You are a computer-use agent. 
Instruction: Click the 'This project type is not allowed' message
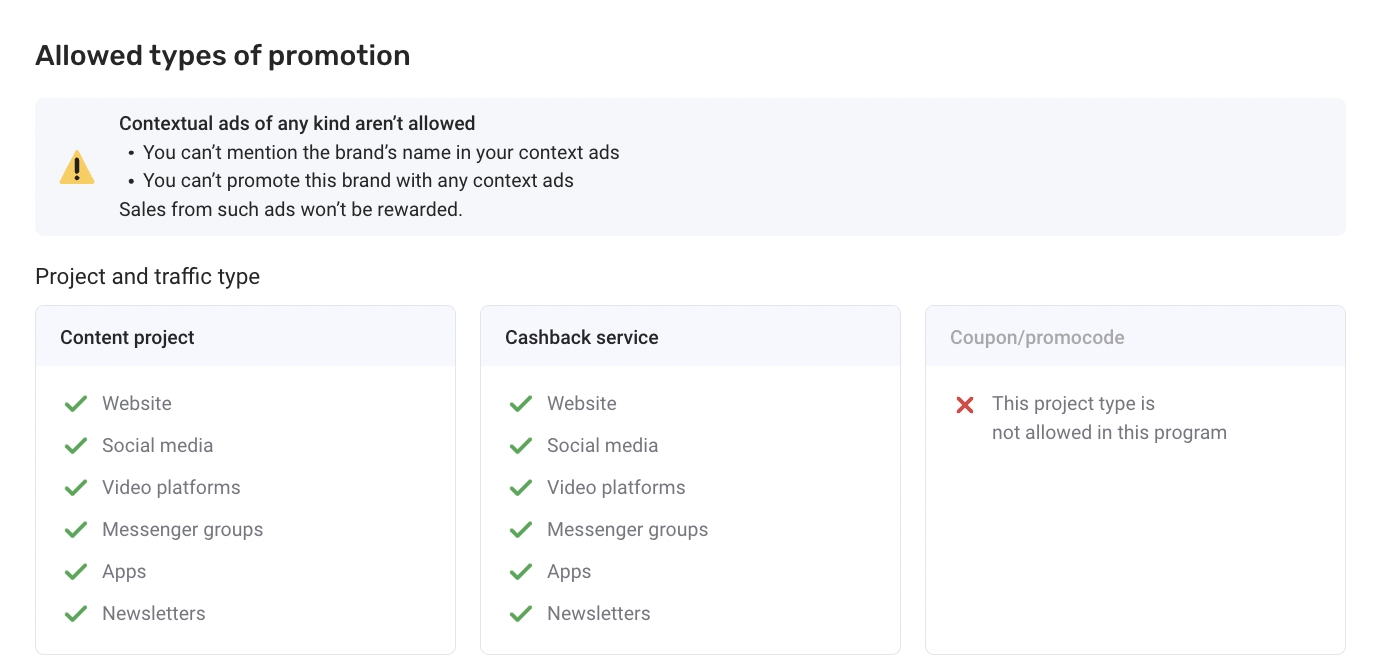pos(1108,418)
